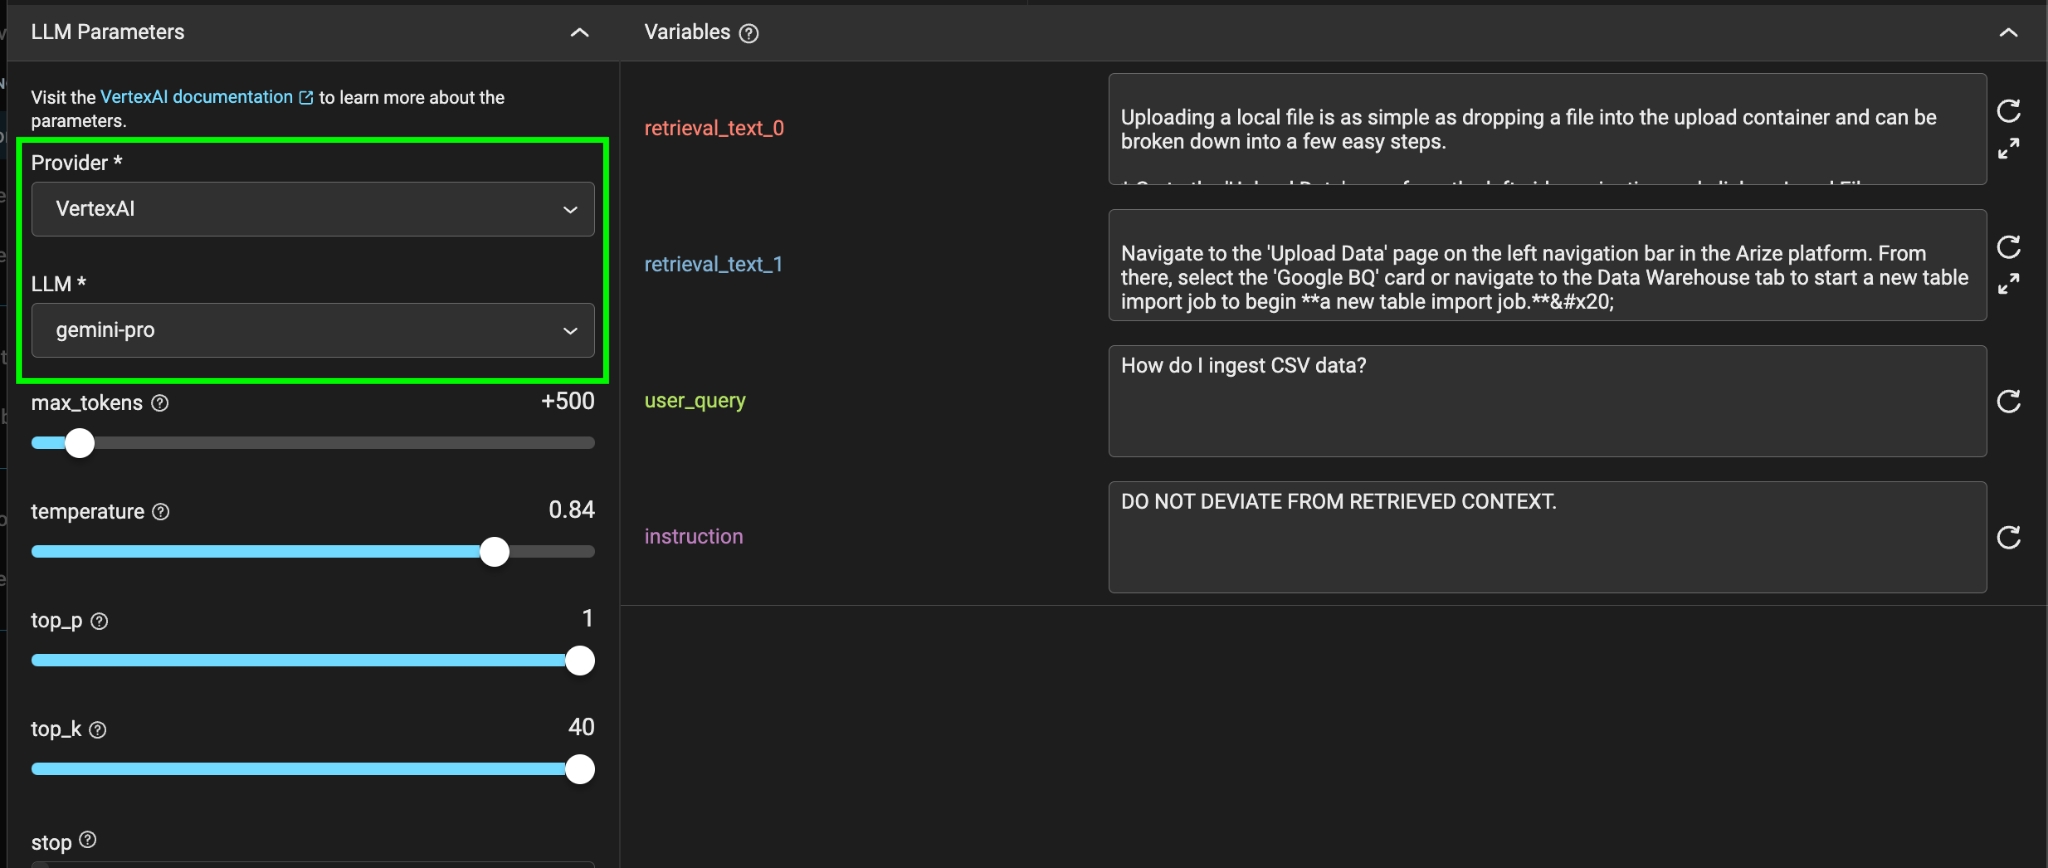Collapse the Variables panel
This screenshot has width=2048, height=868.
coord(2008,33)
